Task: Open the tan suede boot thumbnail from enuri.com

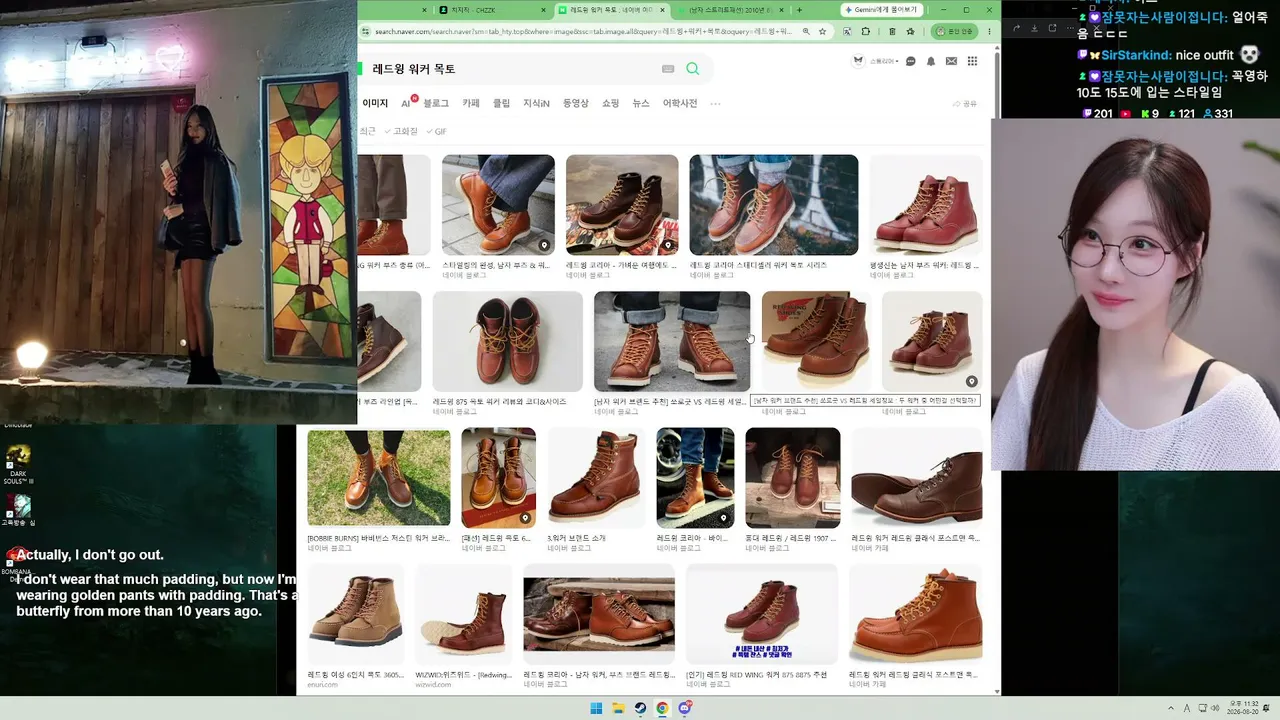Action: pyautogui.click(x=355, y=613)
